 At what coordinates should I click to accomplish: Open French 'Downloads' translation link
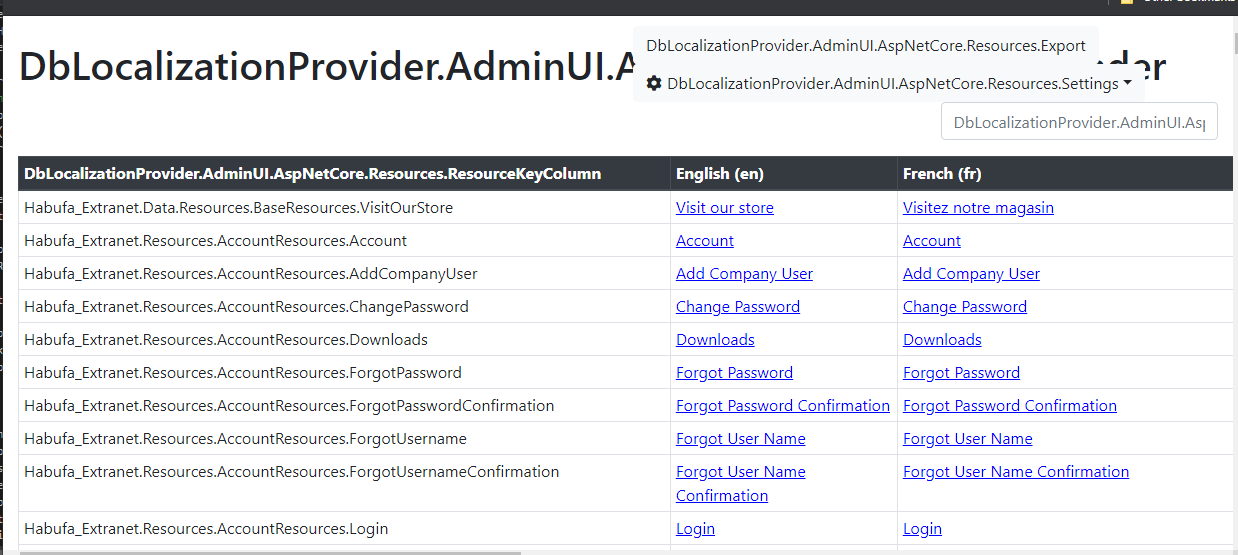942,340
